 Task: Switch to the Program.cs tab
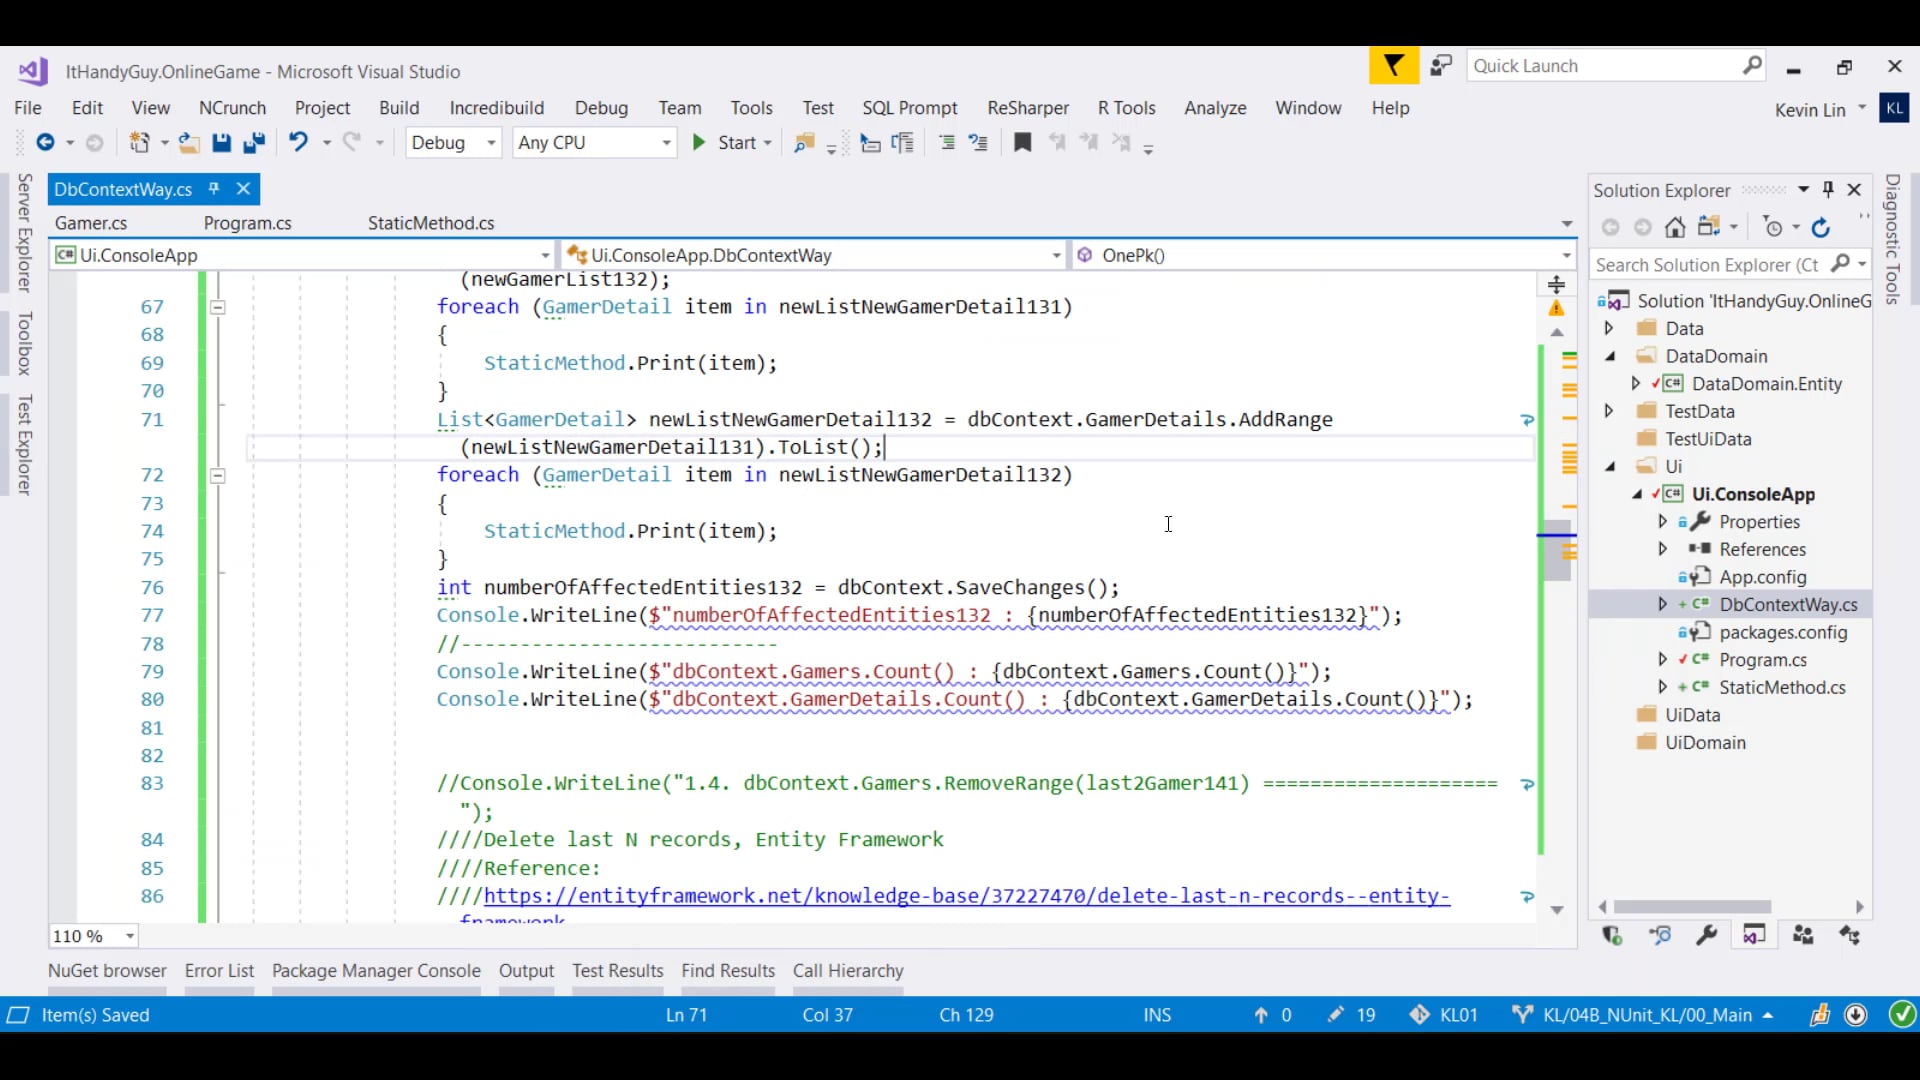(x=247, y=223)
